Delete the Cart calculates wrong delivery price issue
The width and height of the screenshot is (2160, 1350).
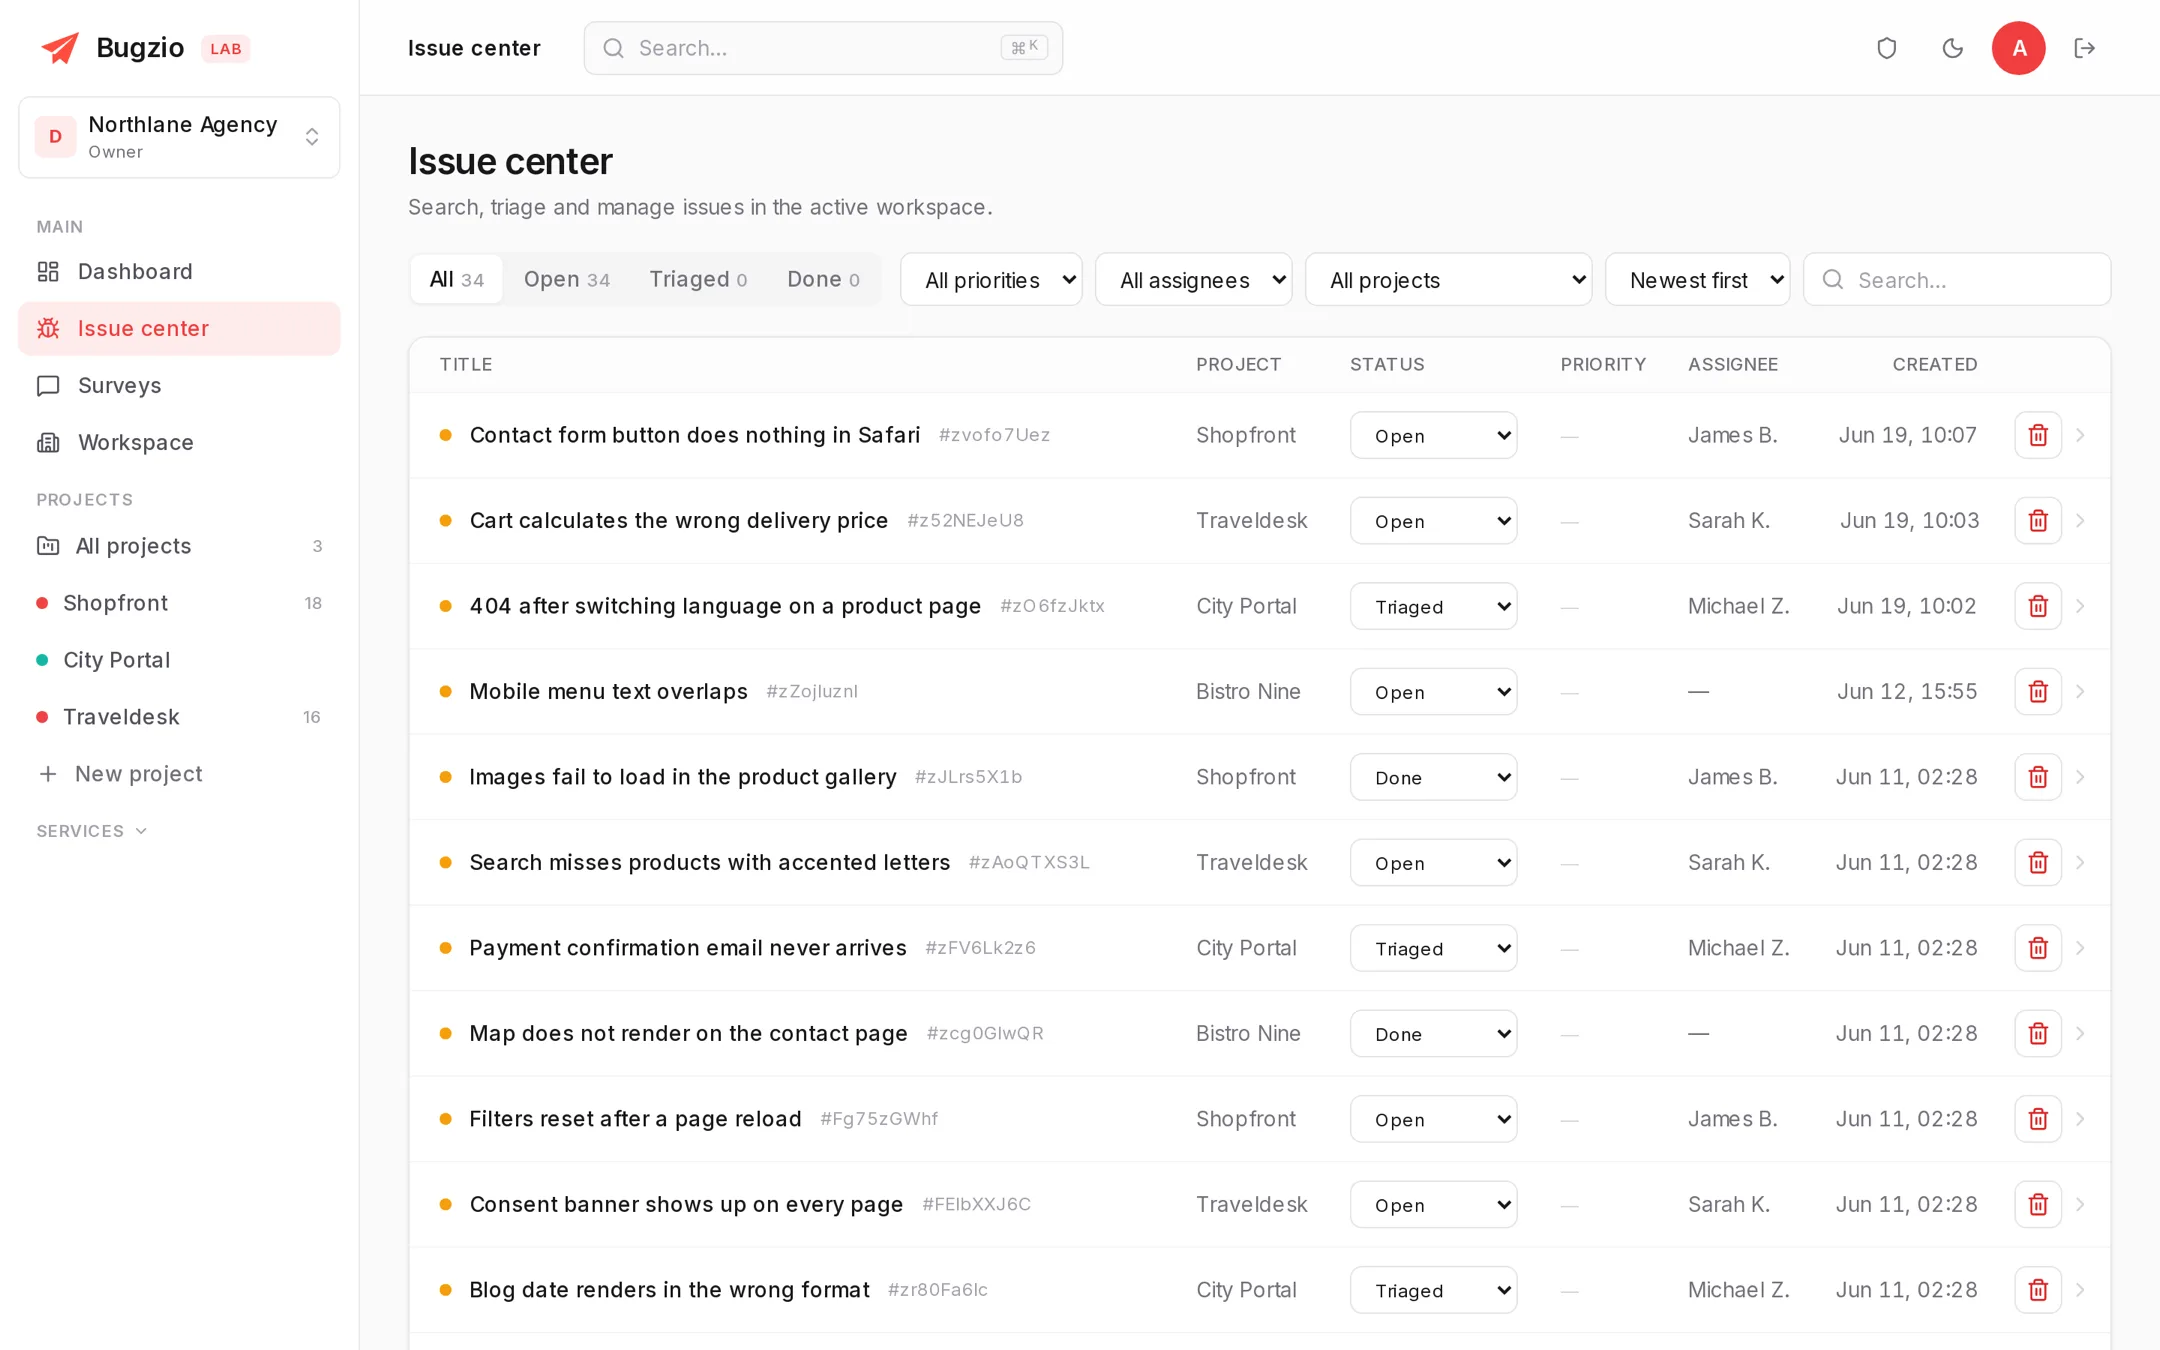coord(2038,521)
